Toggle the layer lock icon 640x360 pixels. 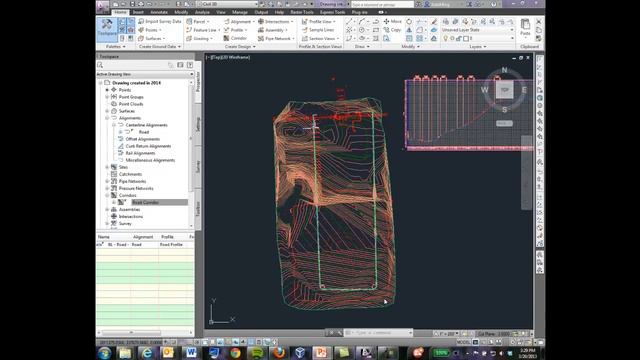[459, 38]
